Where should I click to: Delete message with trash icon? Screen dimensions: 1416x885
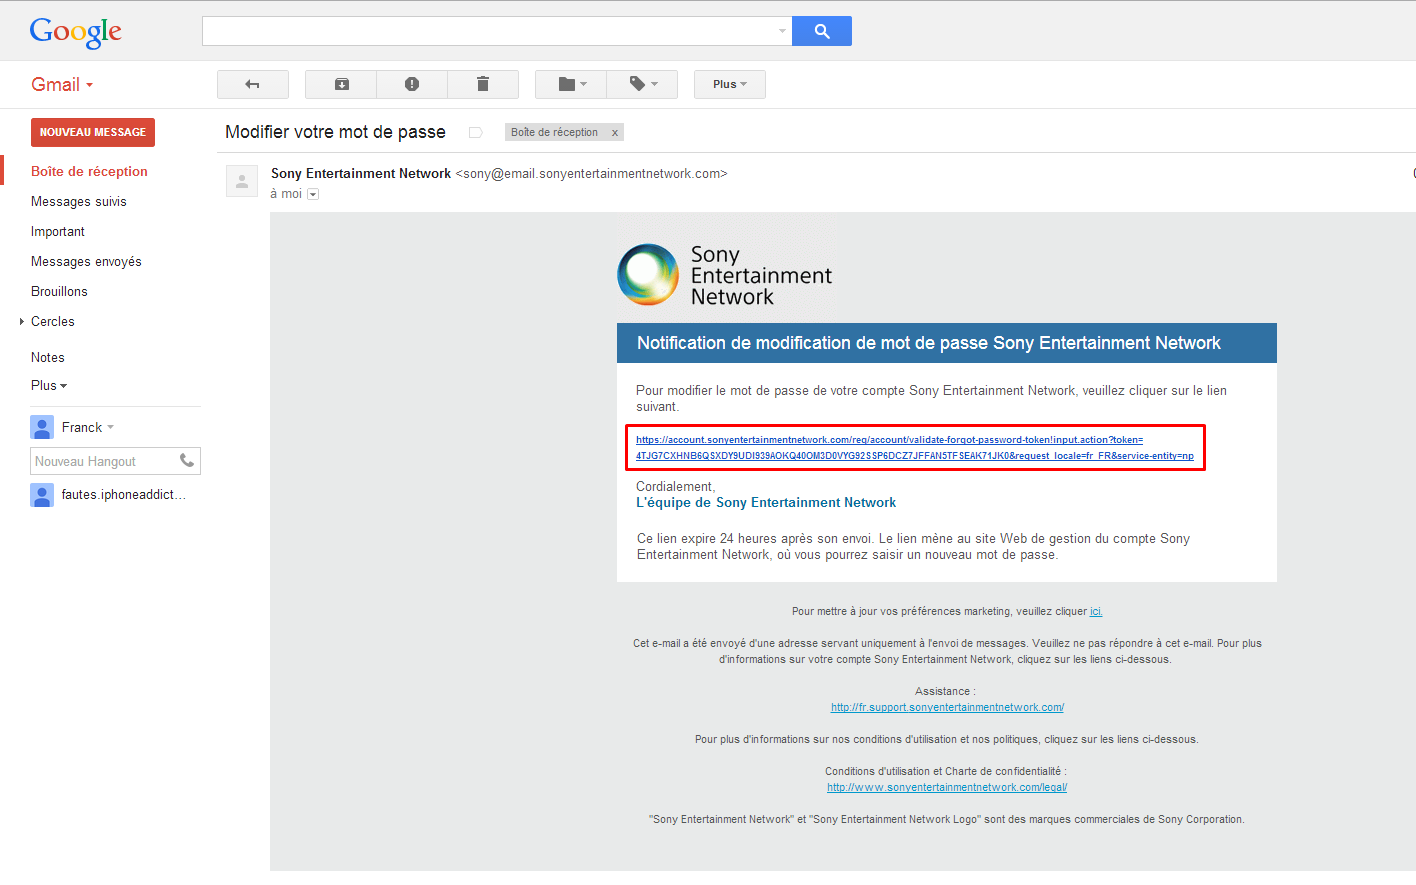point(483,84)
